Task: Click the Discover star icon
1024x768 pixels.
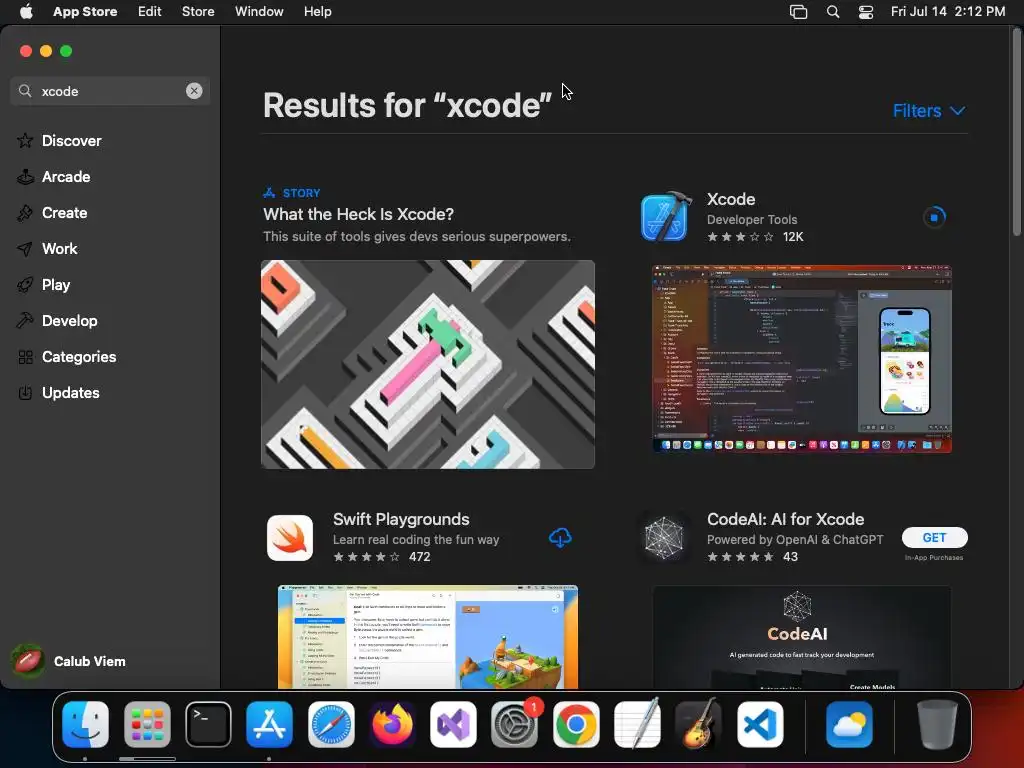Action: point(25,140)
